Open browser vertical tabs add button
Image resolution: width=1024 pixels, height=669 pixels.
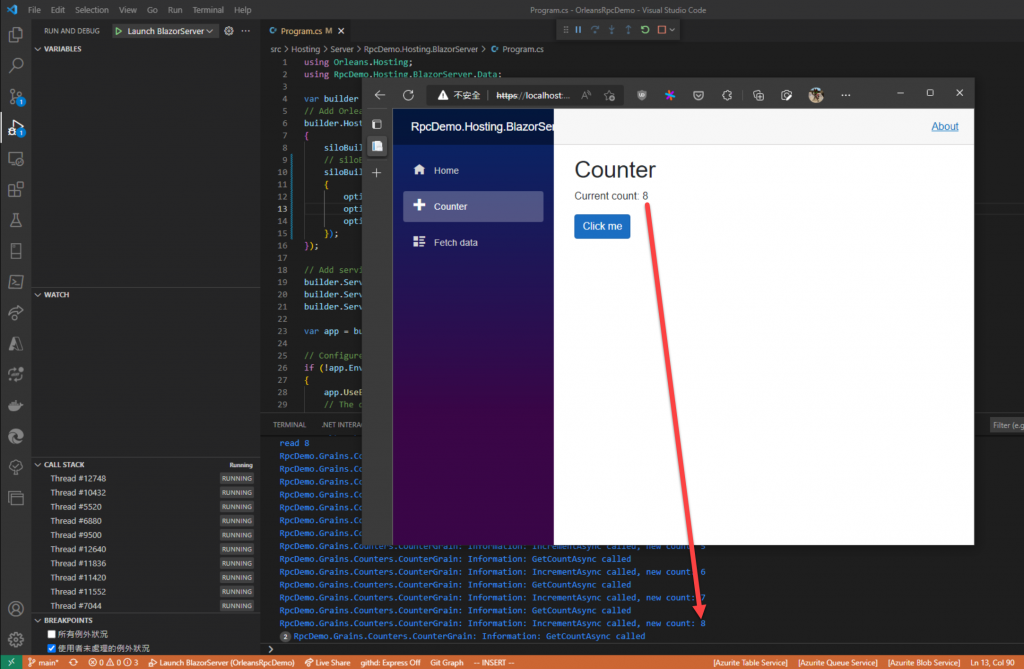pyautogui.click(x=377, y=172)
